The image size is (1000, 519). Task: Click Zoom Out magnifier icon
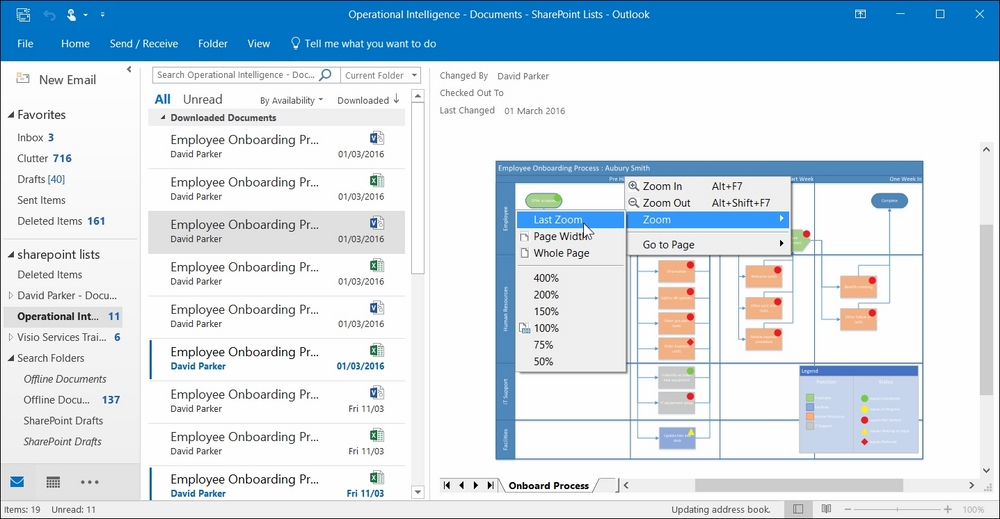click(x=633, y=203)
